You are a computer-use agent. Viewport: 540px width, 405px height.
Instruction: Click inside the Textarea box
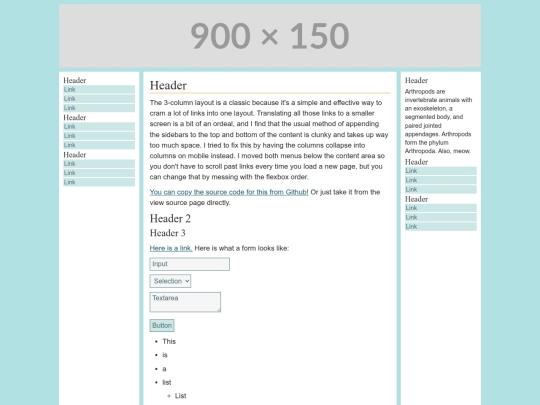[x=185, y=302]
